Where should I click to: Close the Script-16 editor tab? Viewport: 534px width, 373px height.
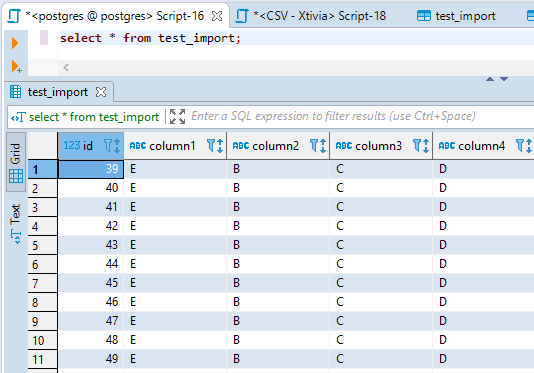(x=217, y=16)
